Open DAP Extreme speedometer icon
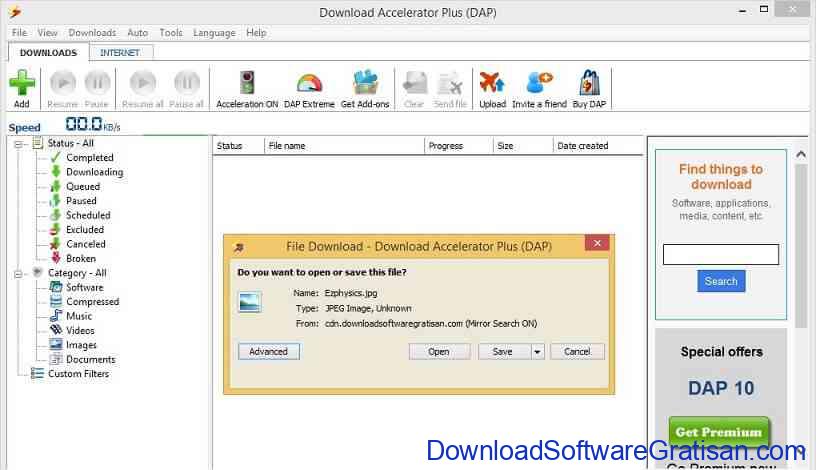 309,83
